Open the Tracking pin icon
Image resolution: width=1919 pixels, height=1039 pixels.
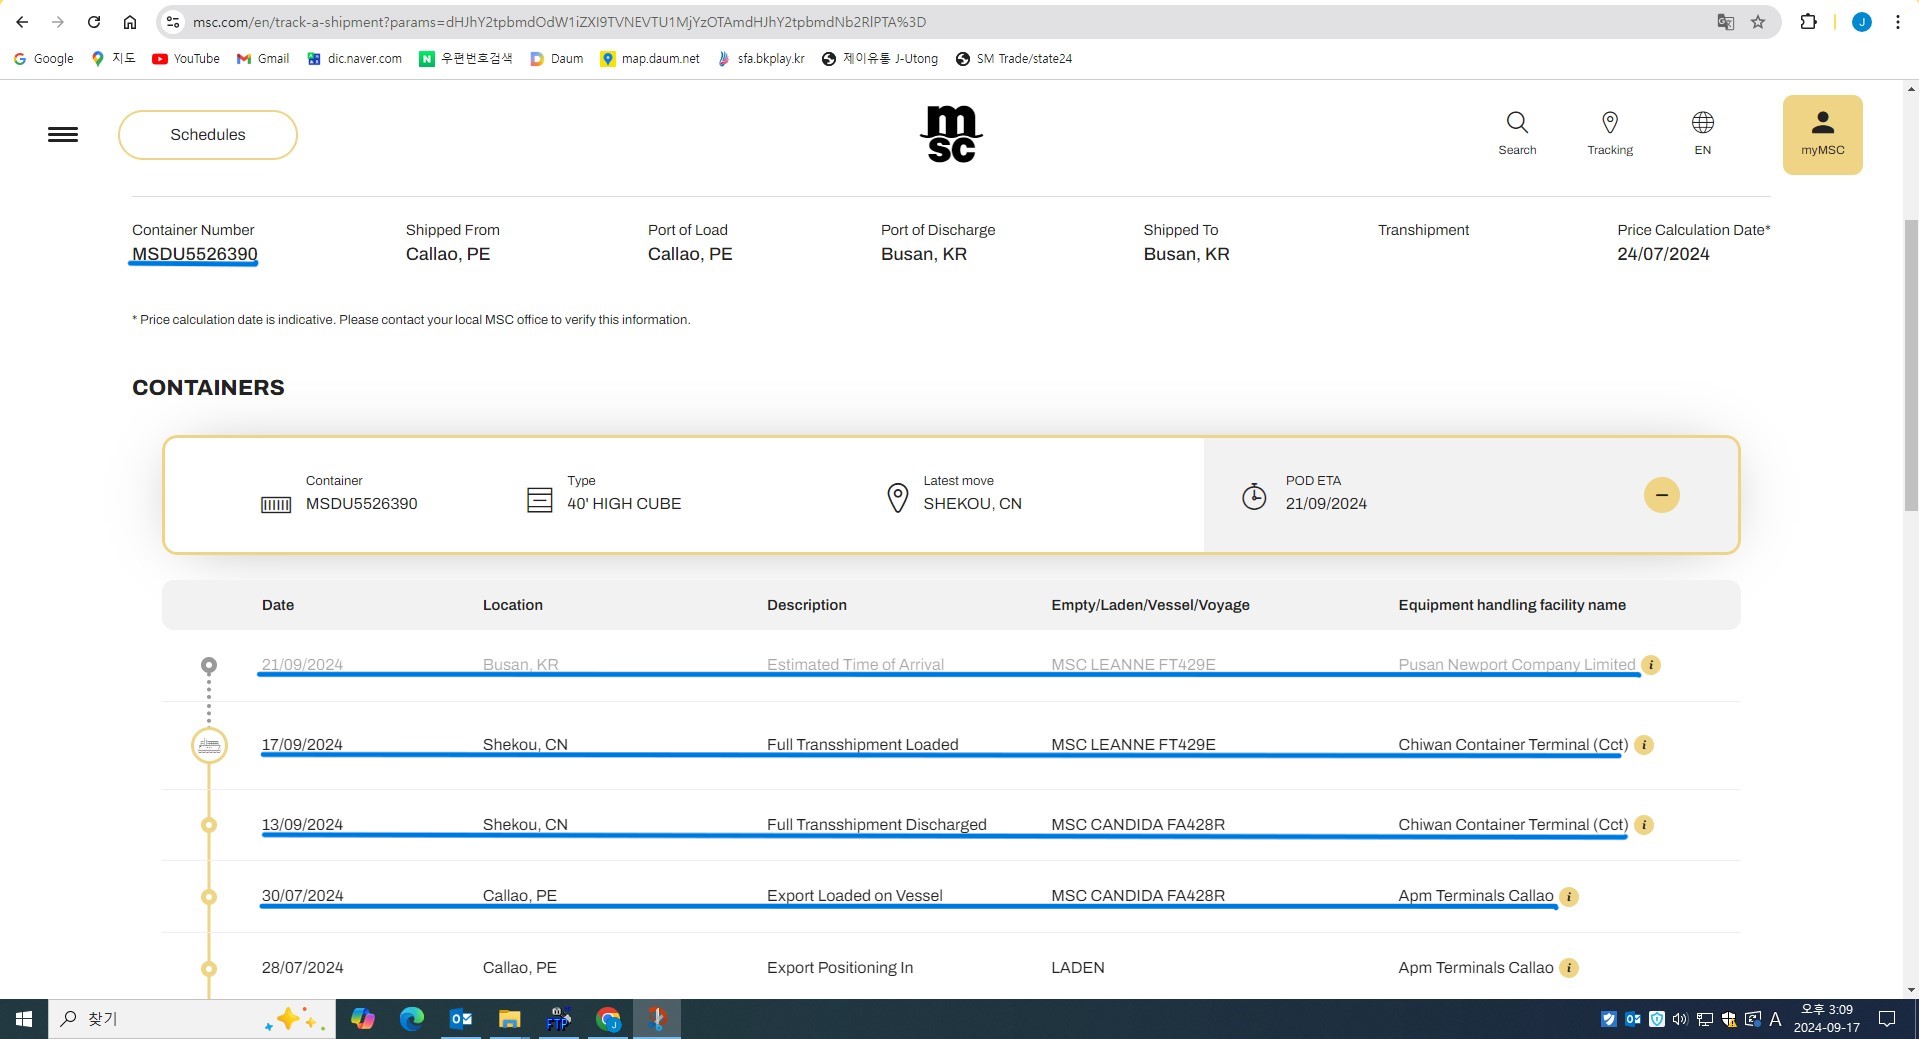pyautogui.click(x=1610, y=134)
